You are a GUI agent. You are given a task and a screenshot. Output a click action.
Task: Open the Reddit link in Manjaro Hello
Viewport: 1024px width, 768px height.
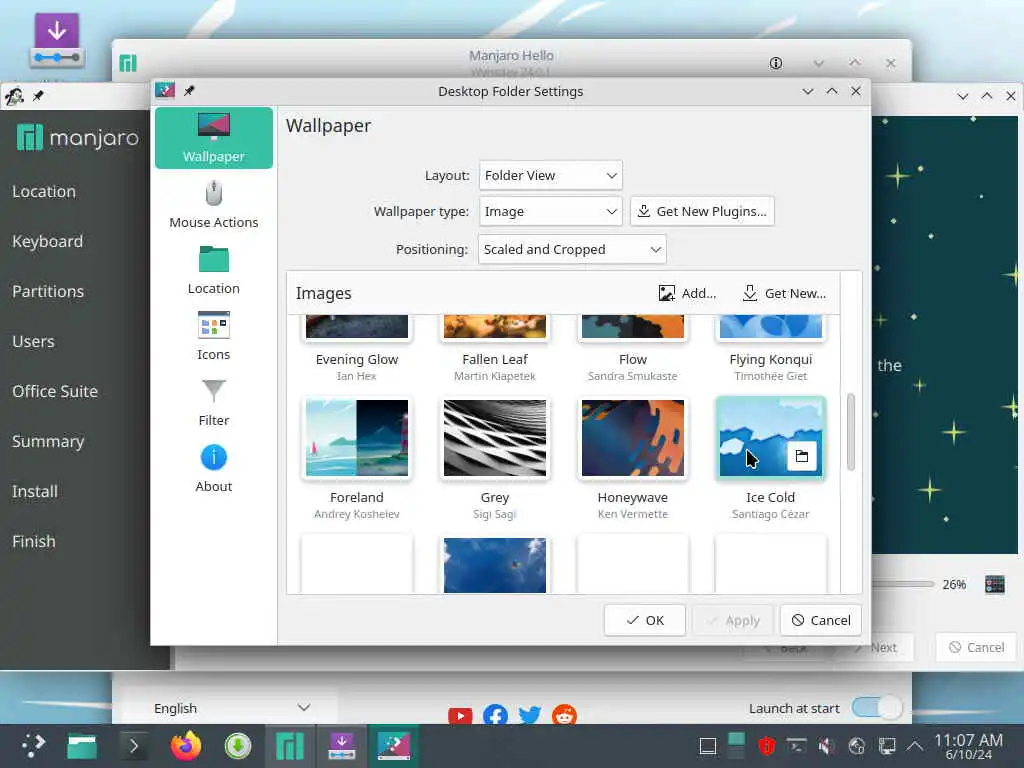(564, 715)
